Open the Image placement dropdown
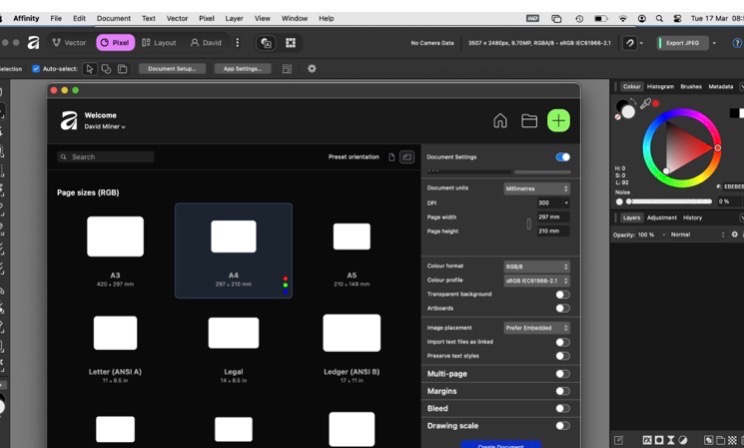744x448 pixels. click(x=537, y=327)
